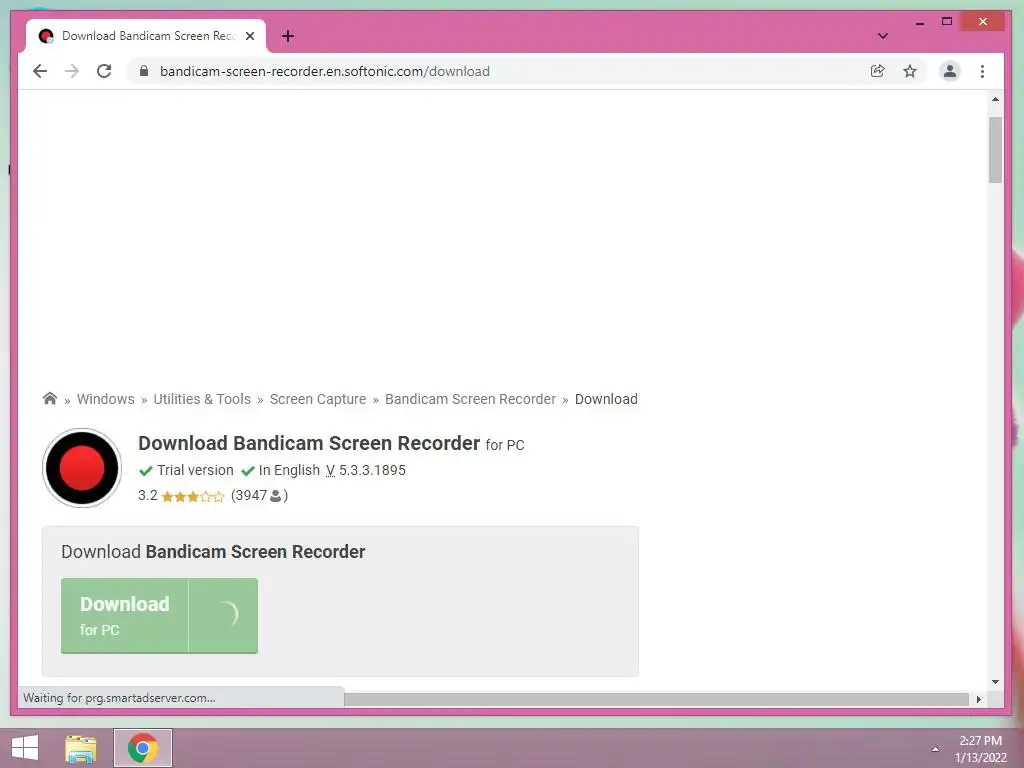Screen dimensions: 1024x768
Task: Click the Download breadcrumb text
Action: click(606, 399)
